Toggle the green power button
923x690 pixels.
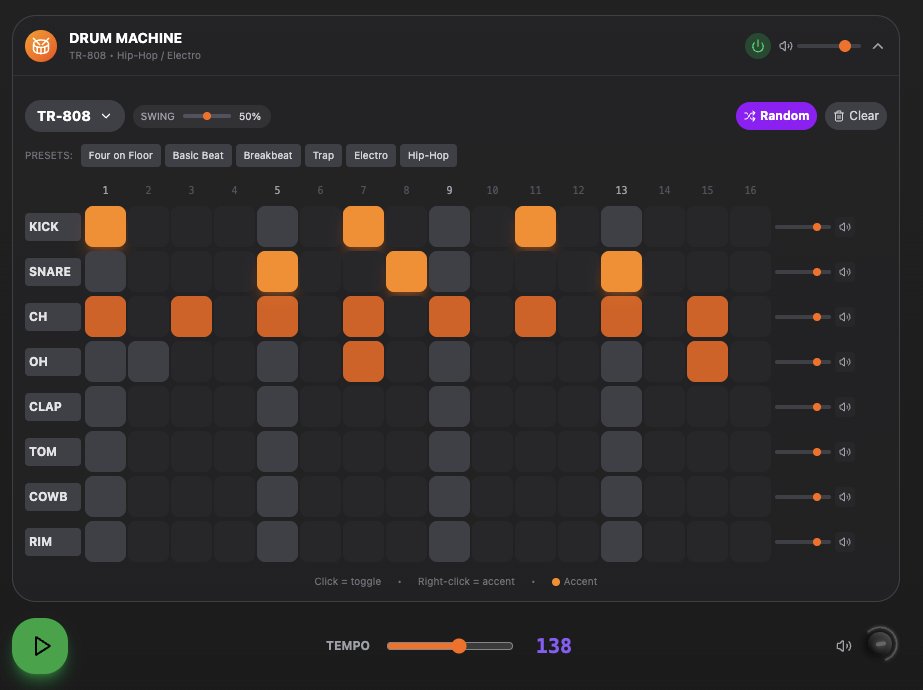pyautogui.click(x=758, y=46)
